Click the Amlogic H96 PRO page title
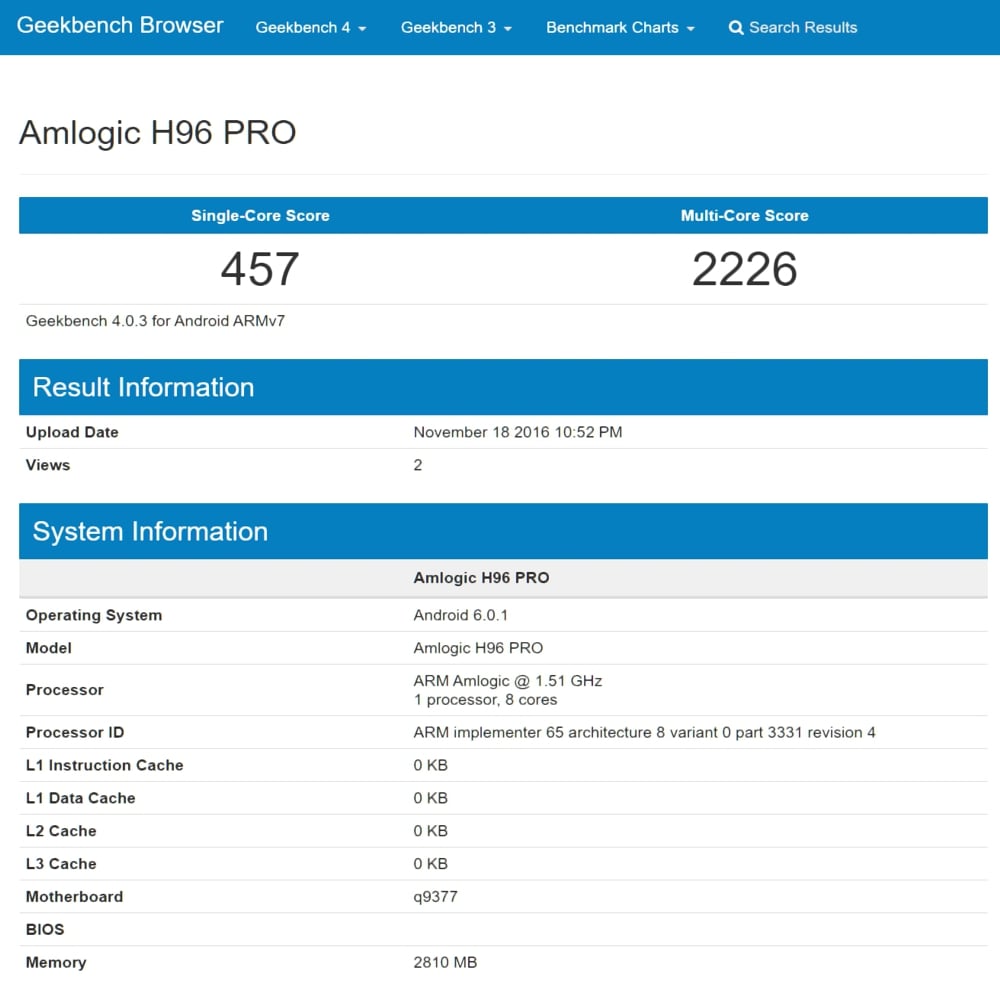The image size is (1000, 1000). (x=157, y=132)
